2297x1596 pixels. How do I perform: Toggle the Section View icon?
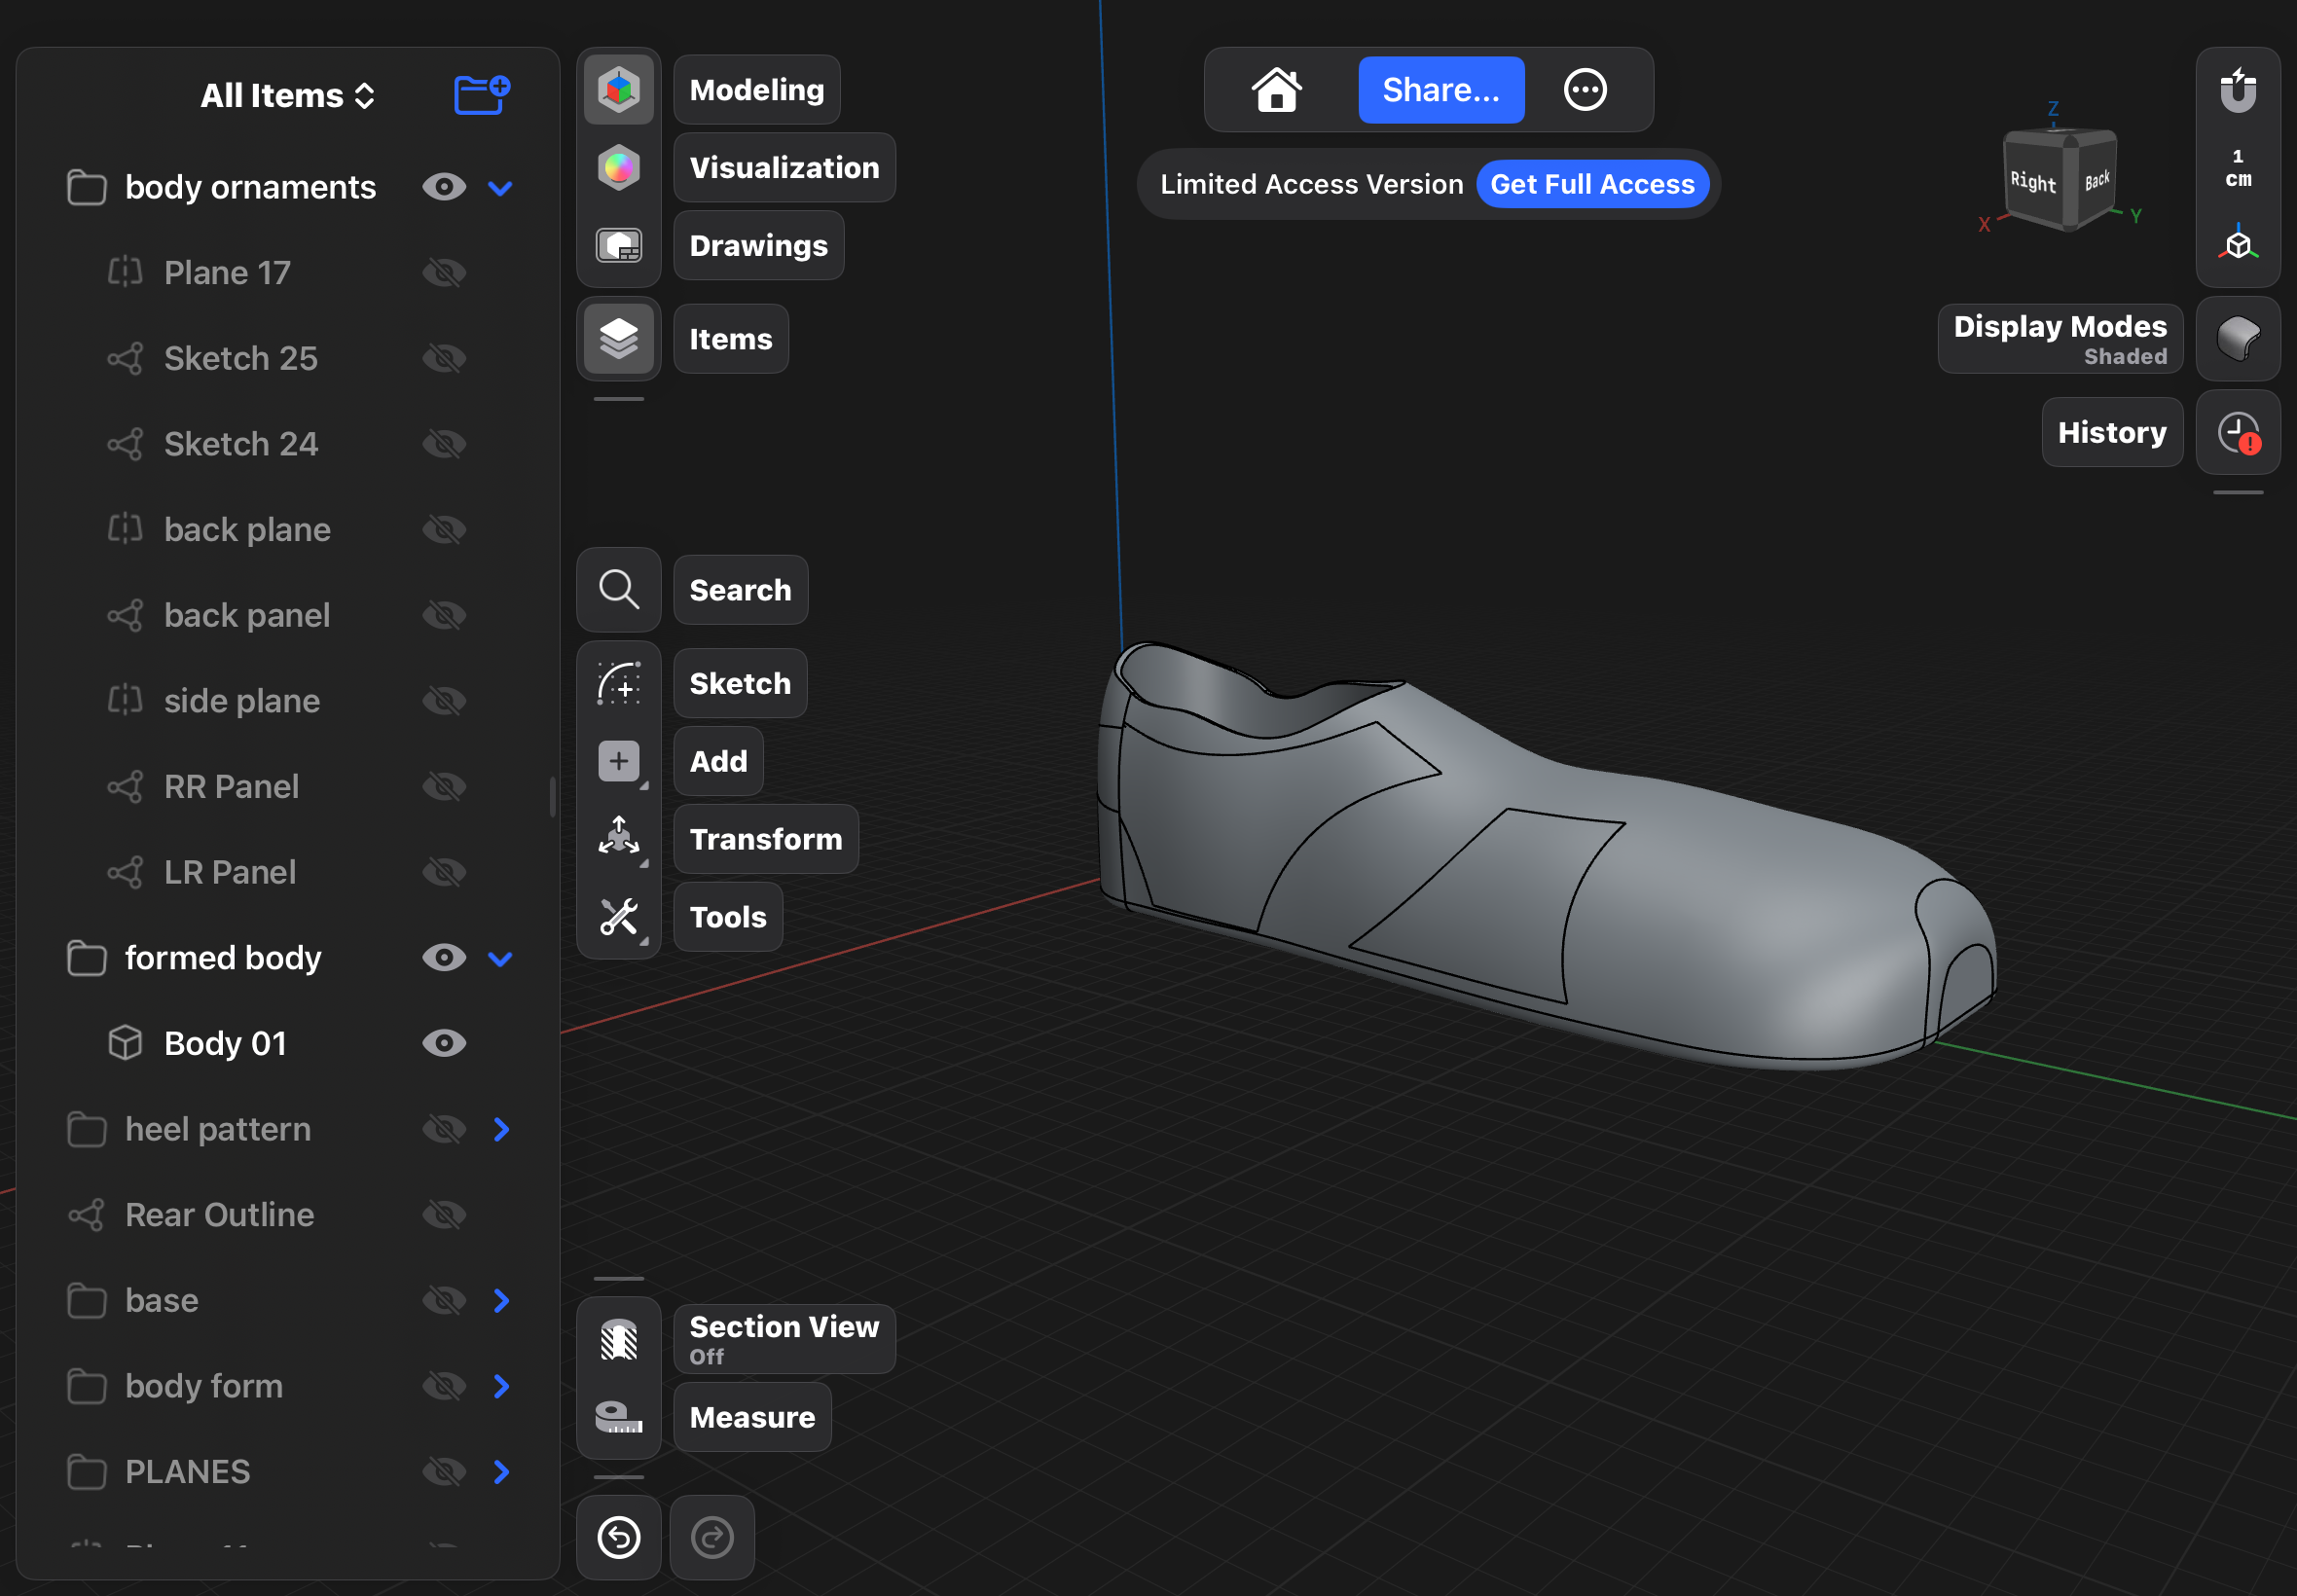618,1339
